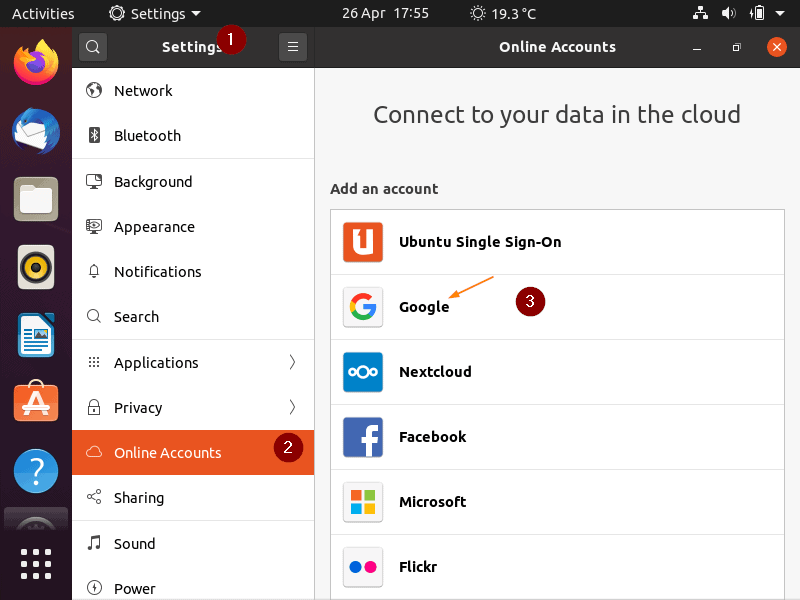800x600 pixels.
Task: Open the hamburger menu in Settings header
Action: 293,47
